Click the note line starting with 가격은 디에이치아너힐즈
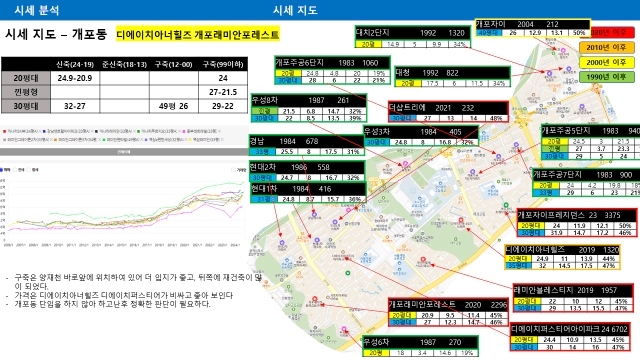640x360 pixels. 123,295
